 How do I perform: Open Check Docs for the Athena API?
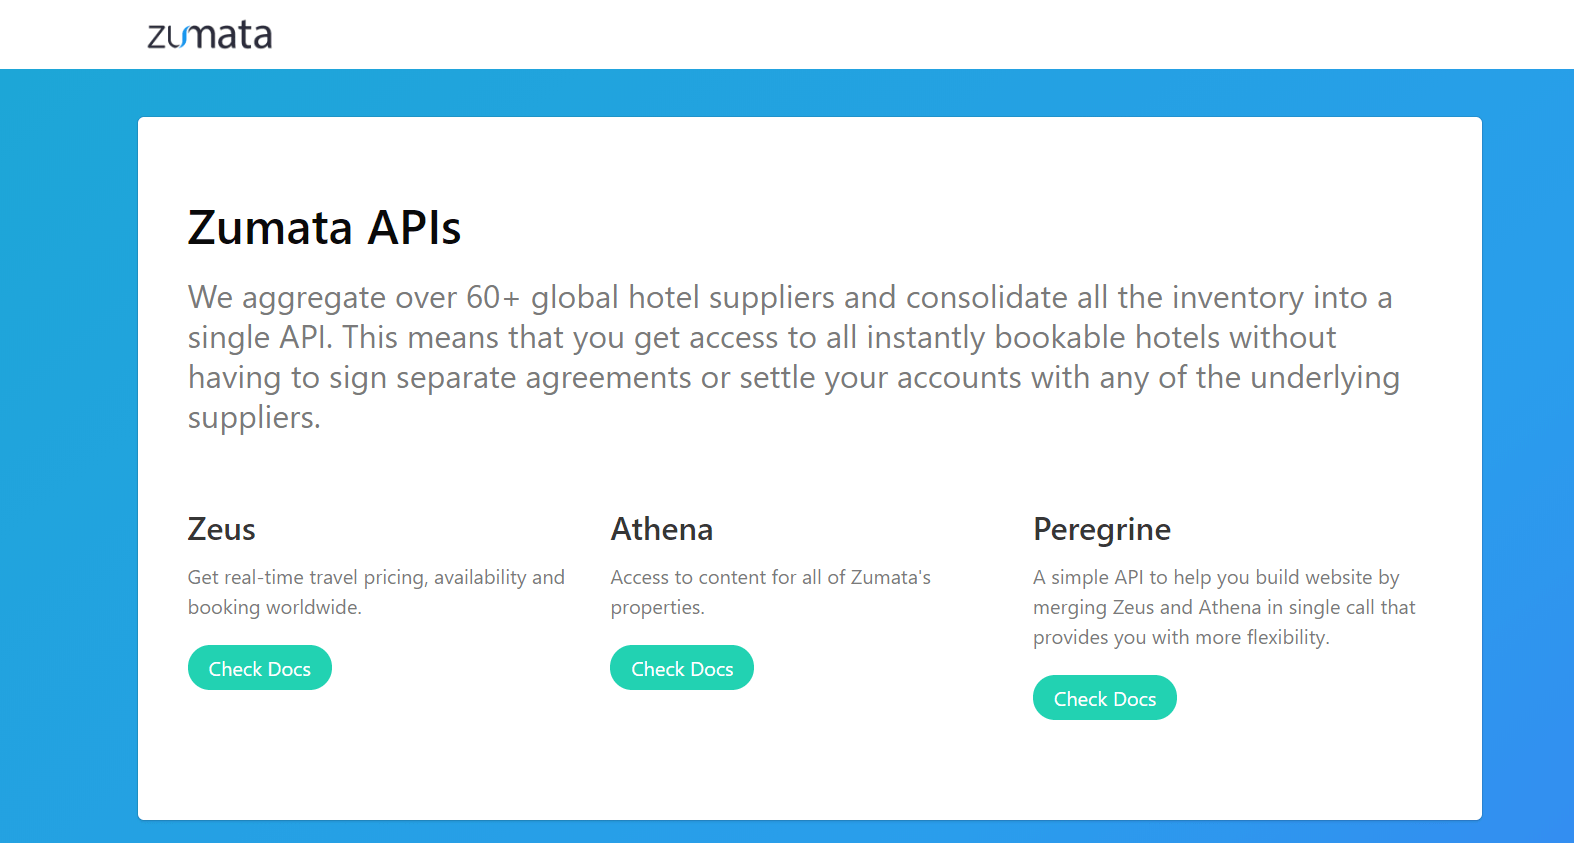point(682,668)
